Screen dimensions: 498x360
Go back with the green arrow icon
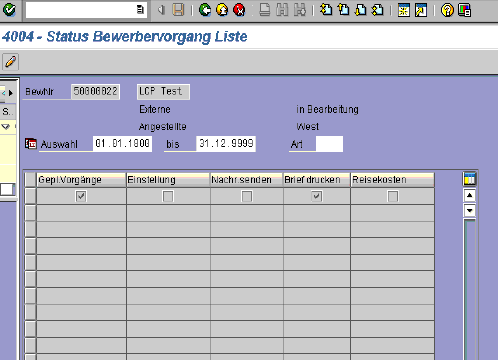pyautogui.click(x=205, y=10)
